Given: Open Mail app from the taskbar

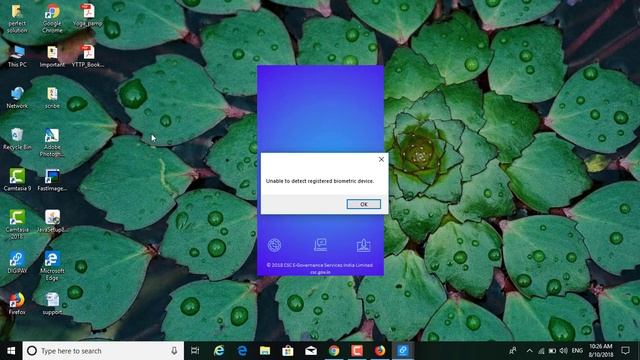Looking at the screenshot, I should 311,351.
